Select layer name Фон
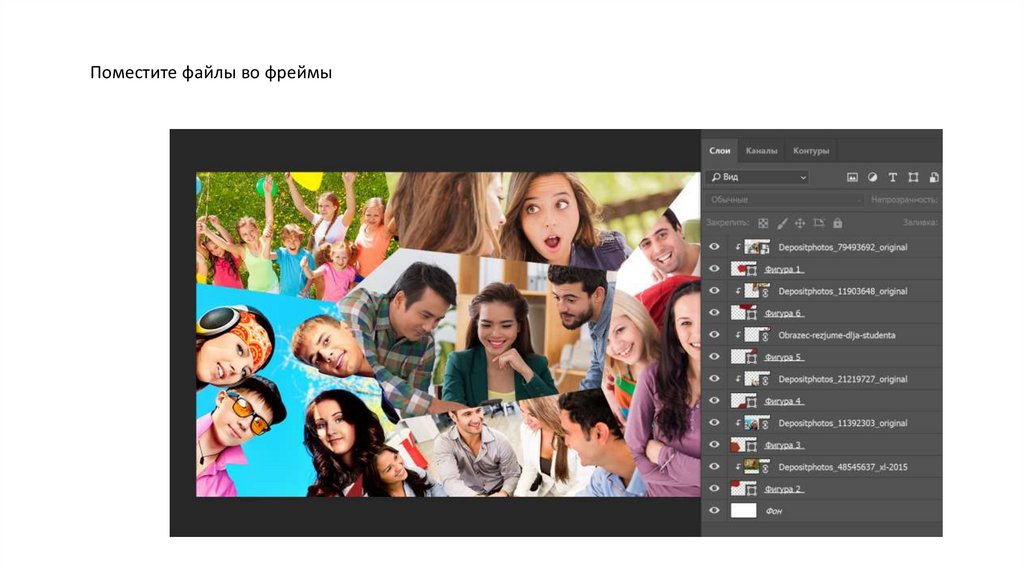Screen dimensions: 1024x574 coord(774,511)
